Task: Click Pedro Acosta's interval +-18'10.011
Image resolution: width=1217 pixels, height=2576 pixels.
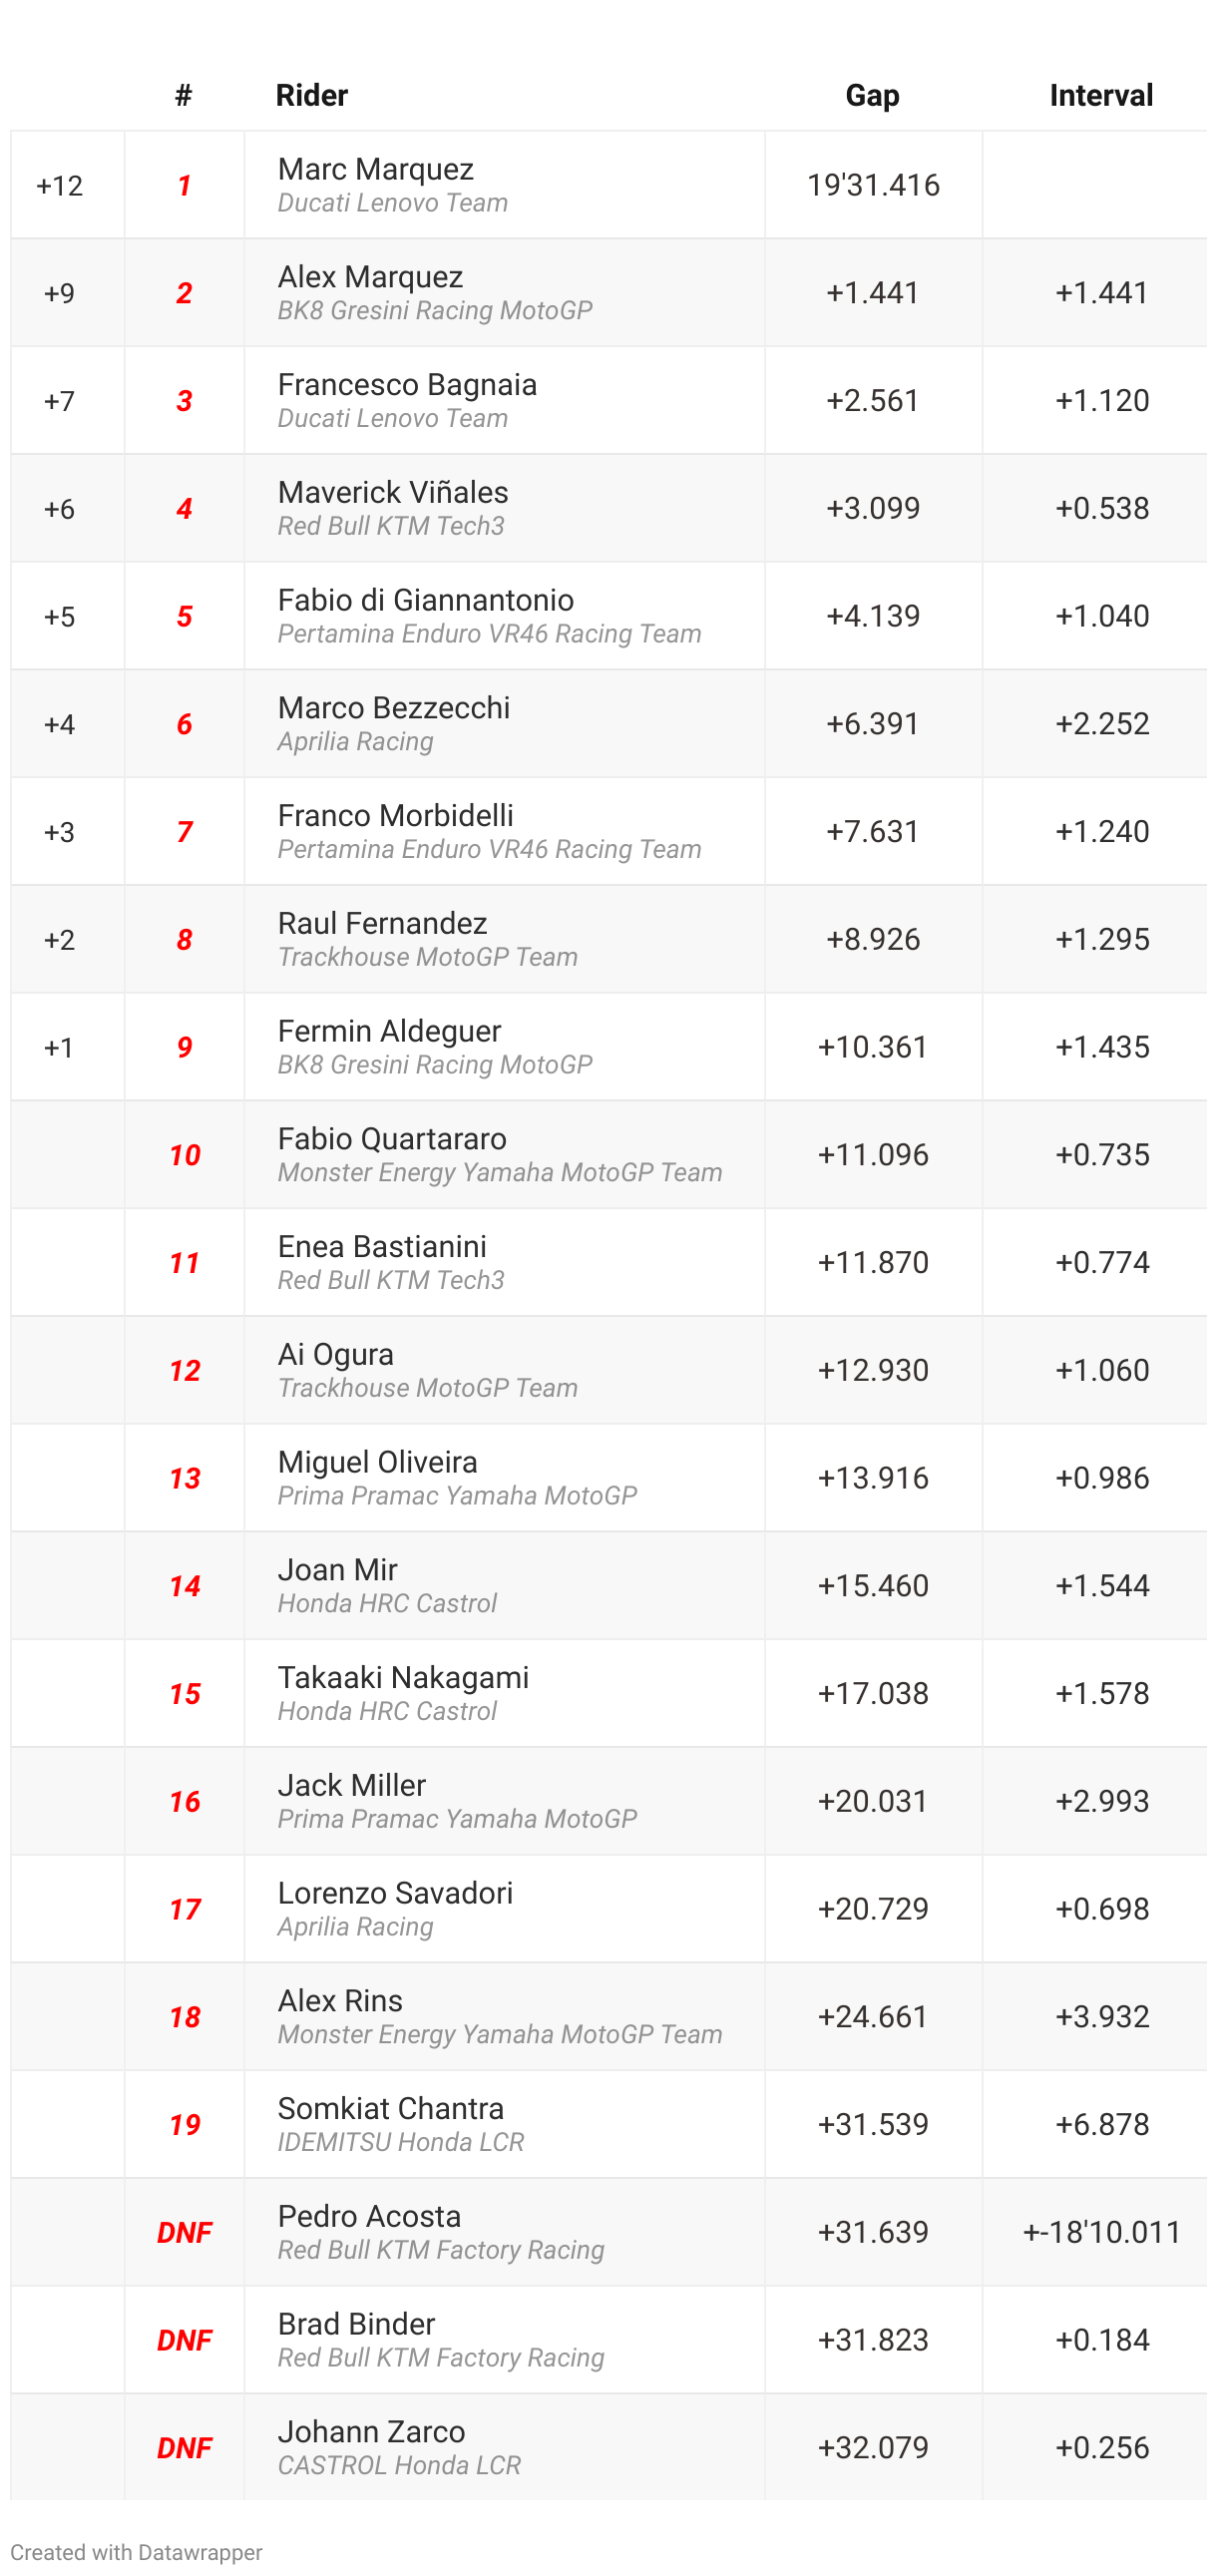Action: (1101, 2232)
